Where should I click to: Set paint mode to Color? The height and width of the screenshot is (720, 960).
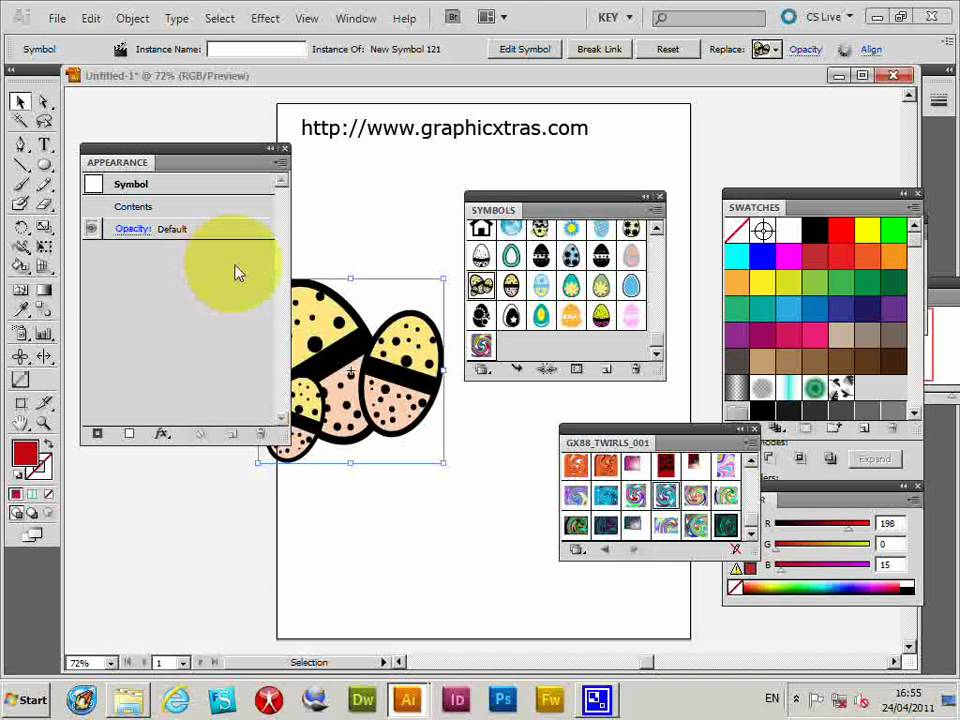(16, 493)
